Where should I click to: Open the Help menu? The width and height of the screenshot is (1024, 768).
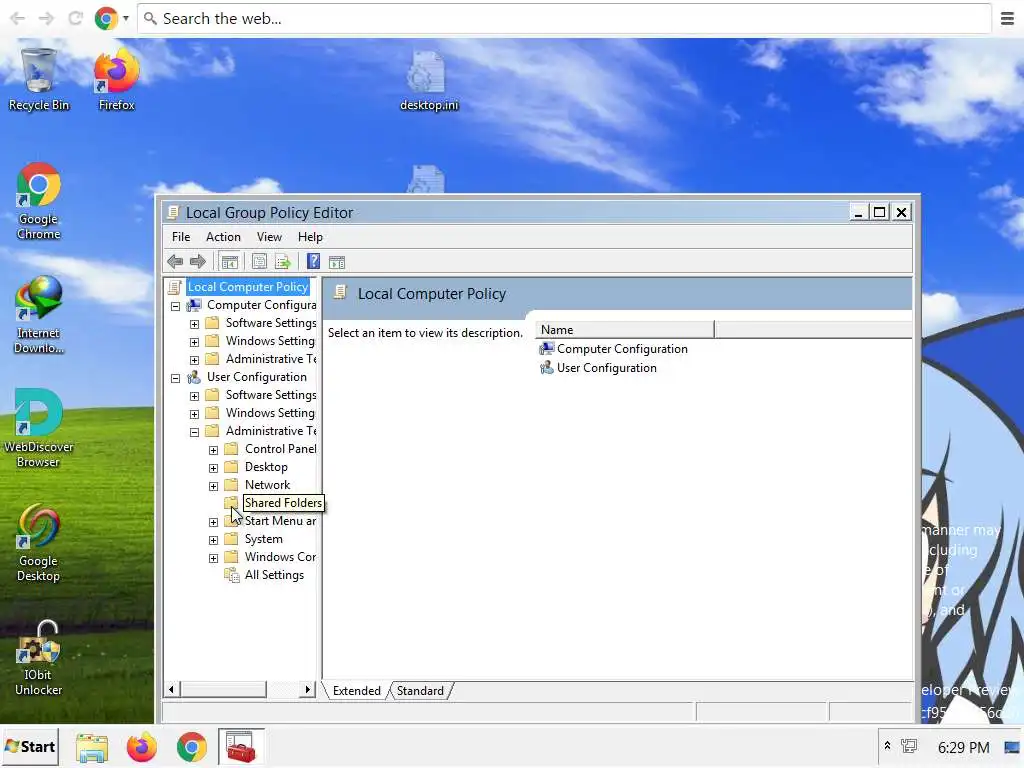(x=310, y=237)
